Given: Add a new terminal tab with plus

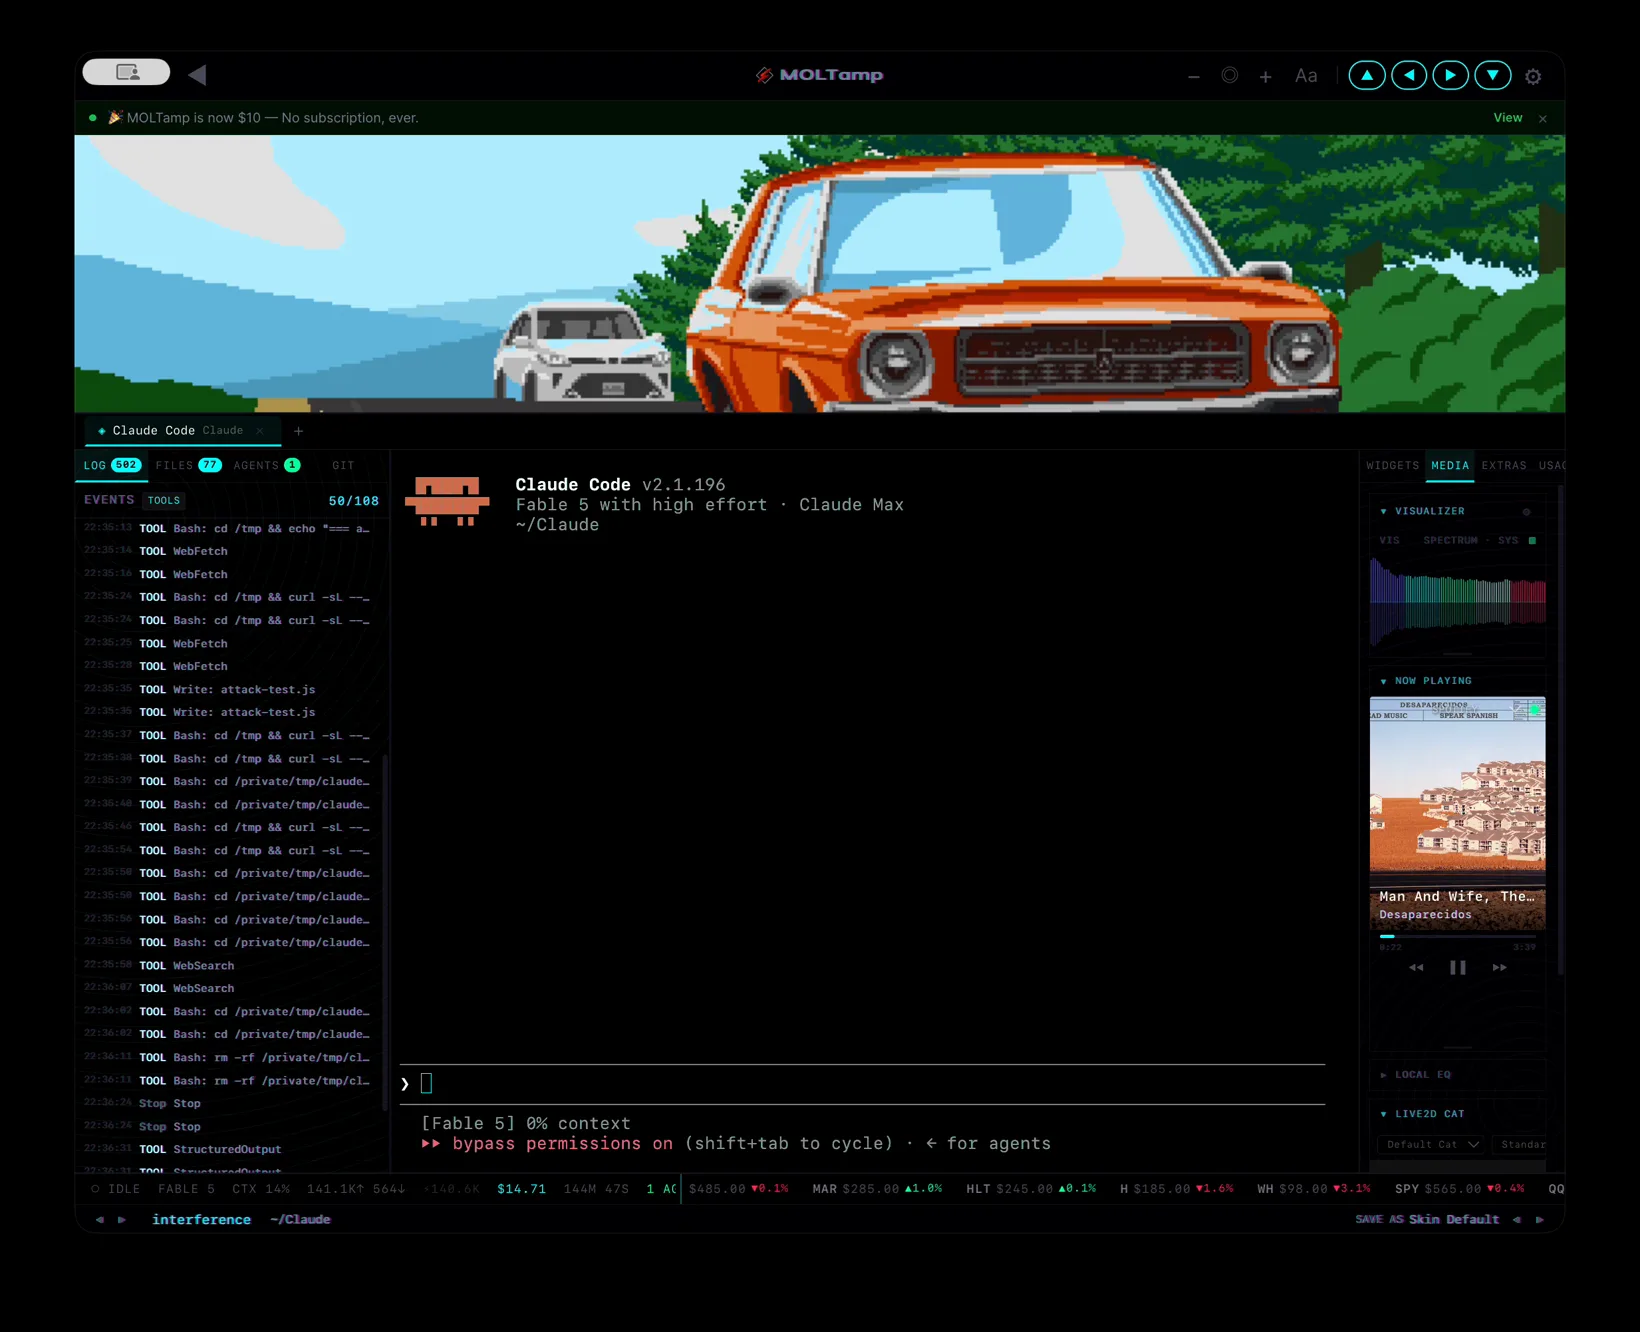Looking at the screenshot, I should [298, 431].
